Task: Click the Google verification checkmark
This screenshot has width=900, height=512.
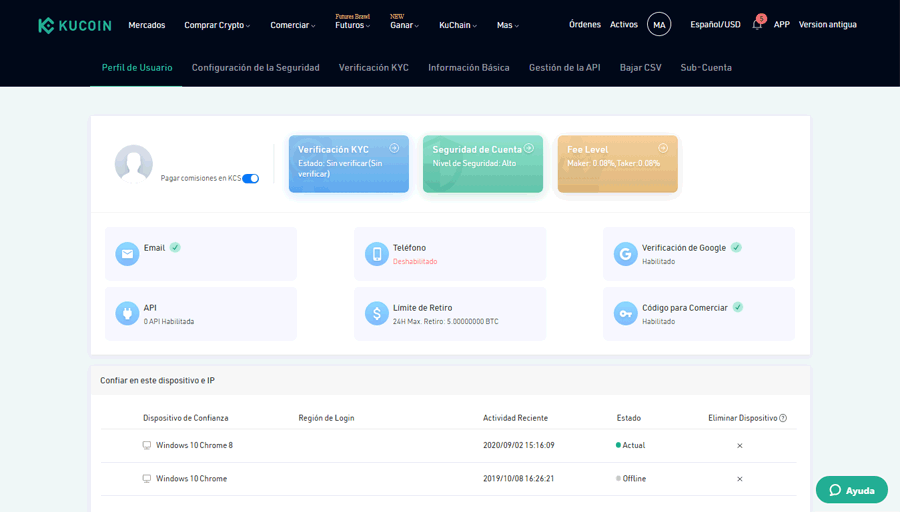Action: (736, 247)
